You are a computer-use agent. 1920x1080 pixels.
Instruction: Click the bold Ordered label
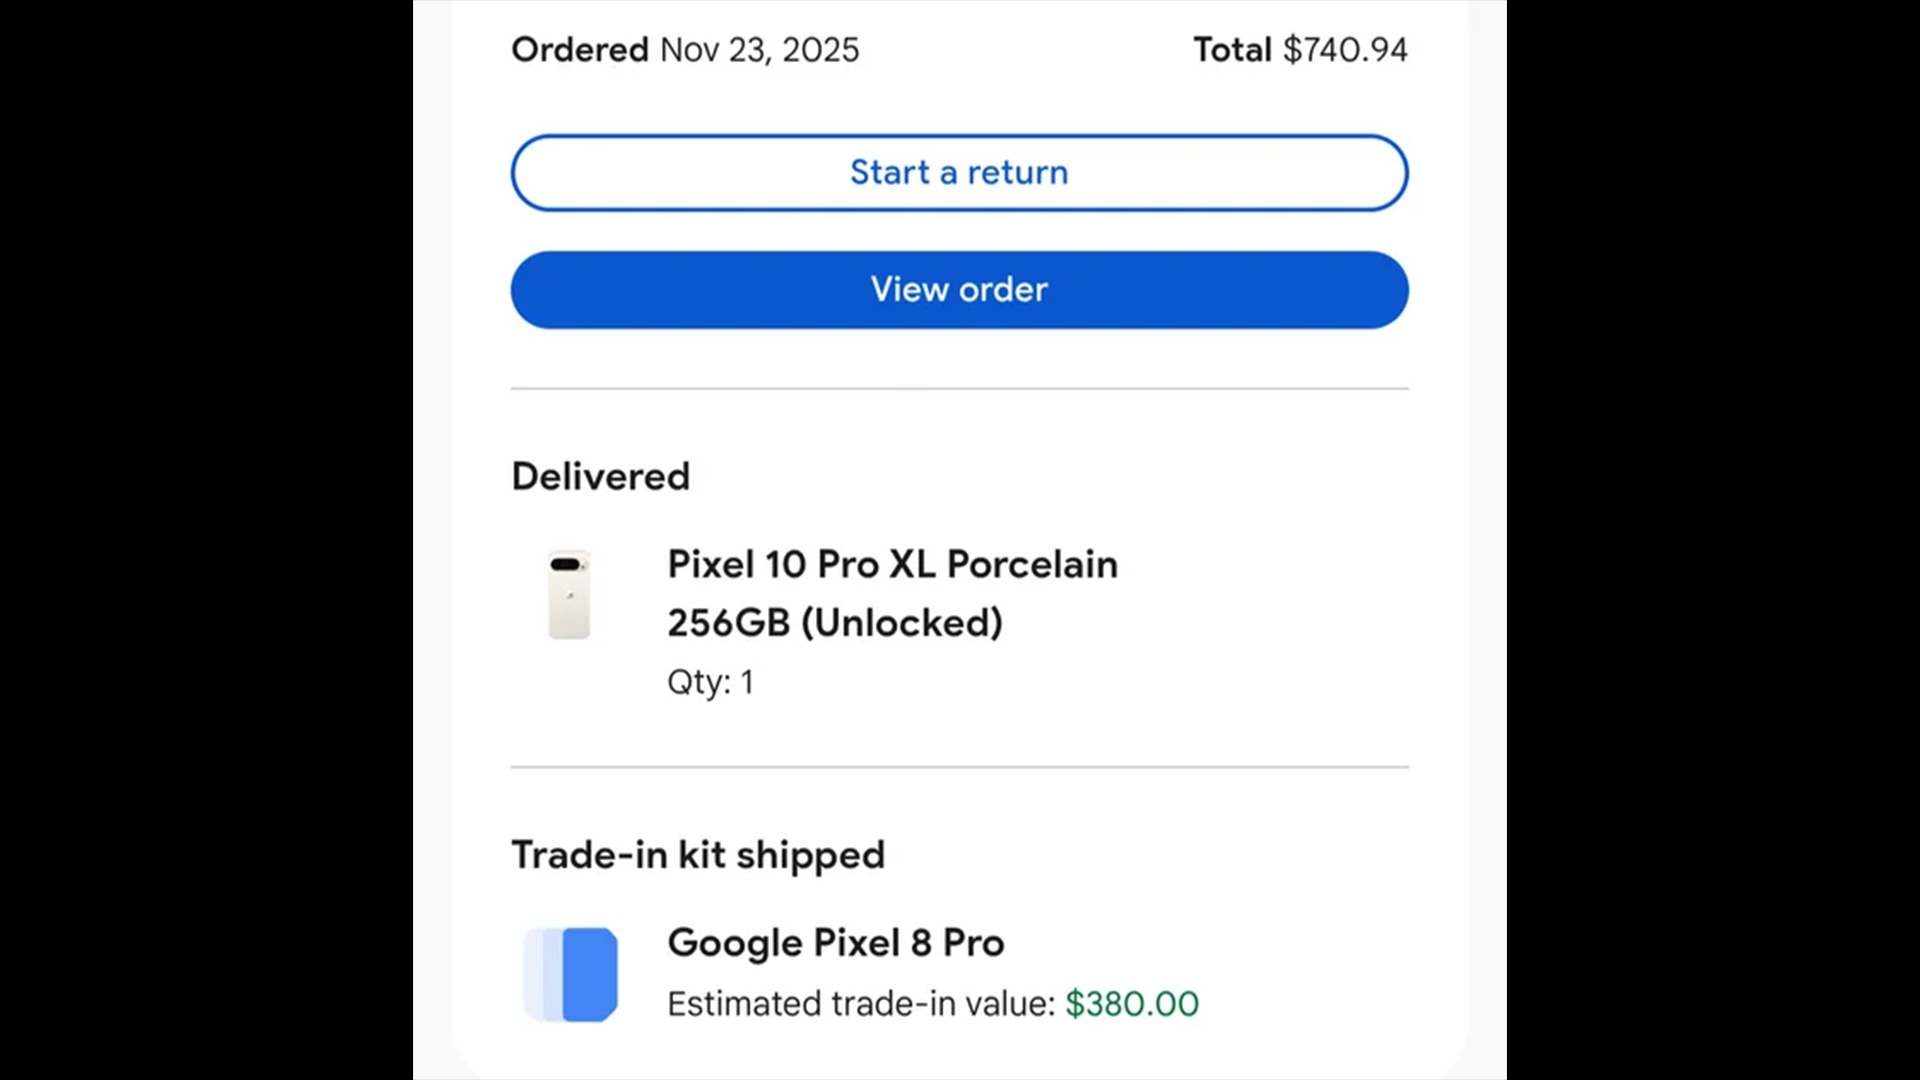click(x=580, y=50)
